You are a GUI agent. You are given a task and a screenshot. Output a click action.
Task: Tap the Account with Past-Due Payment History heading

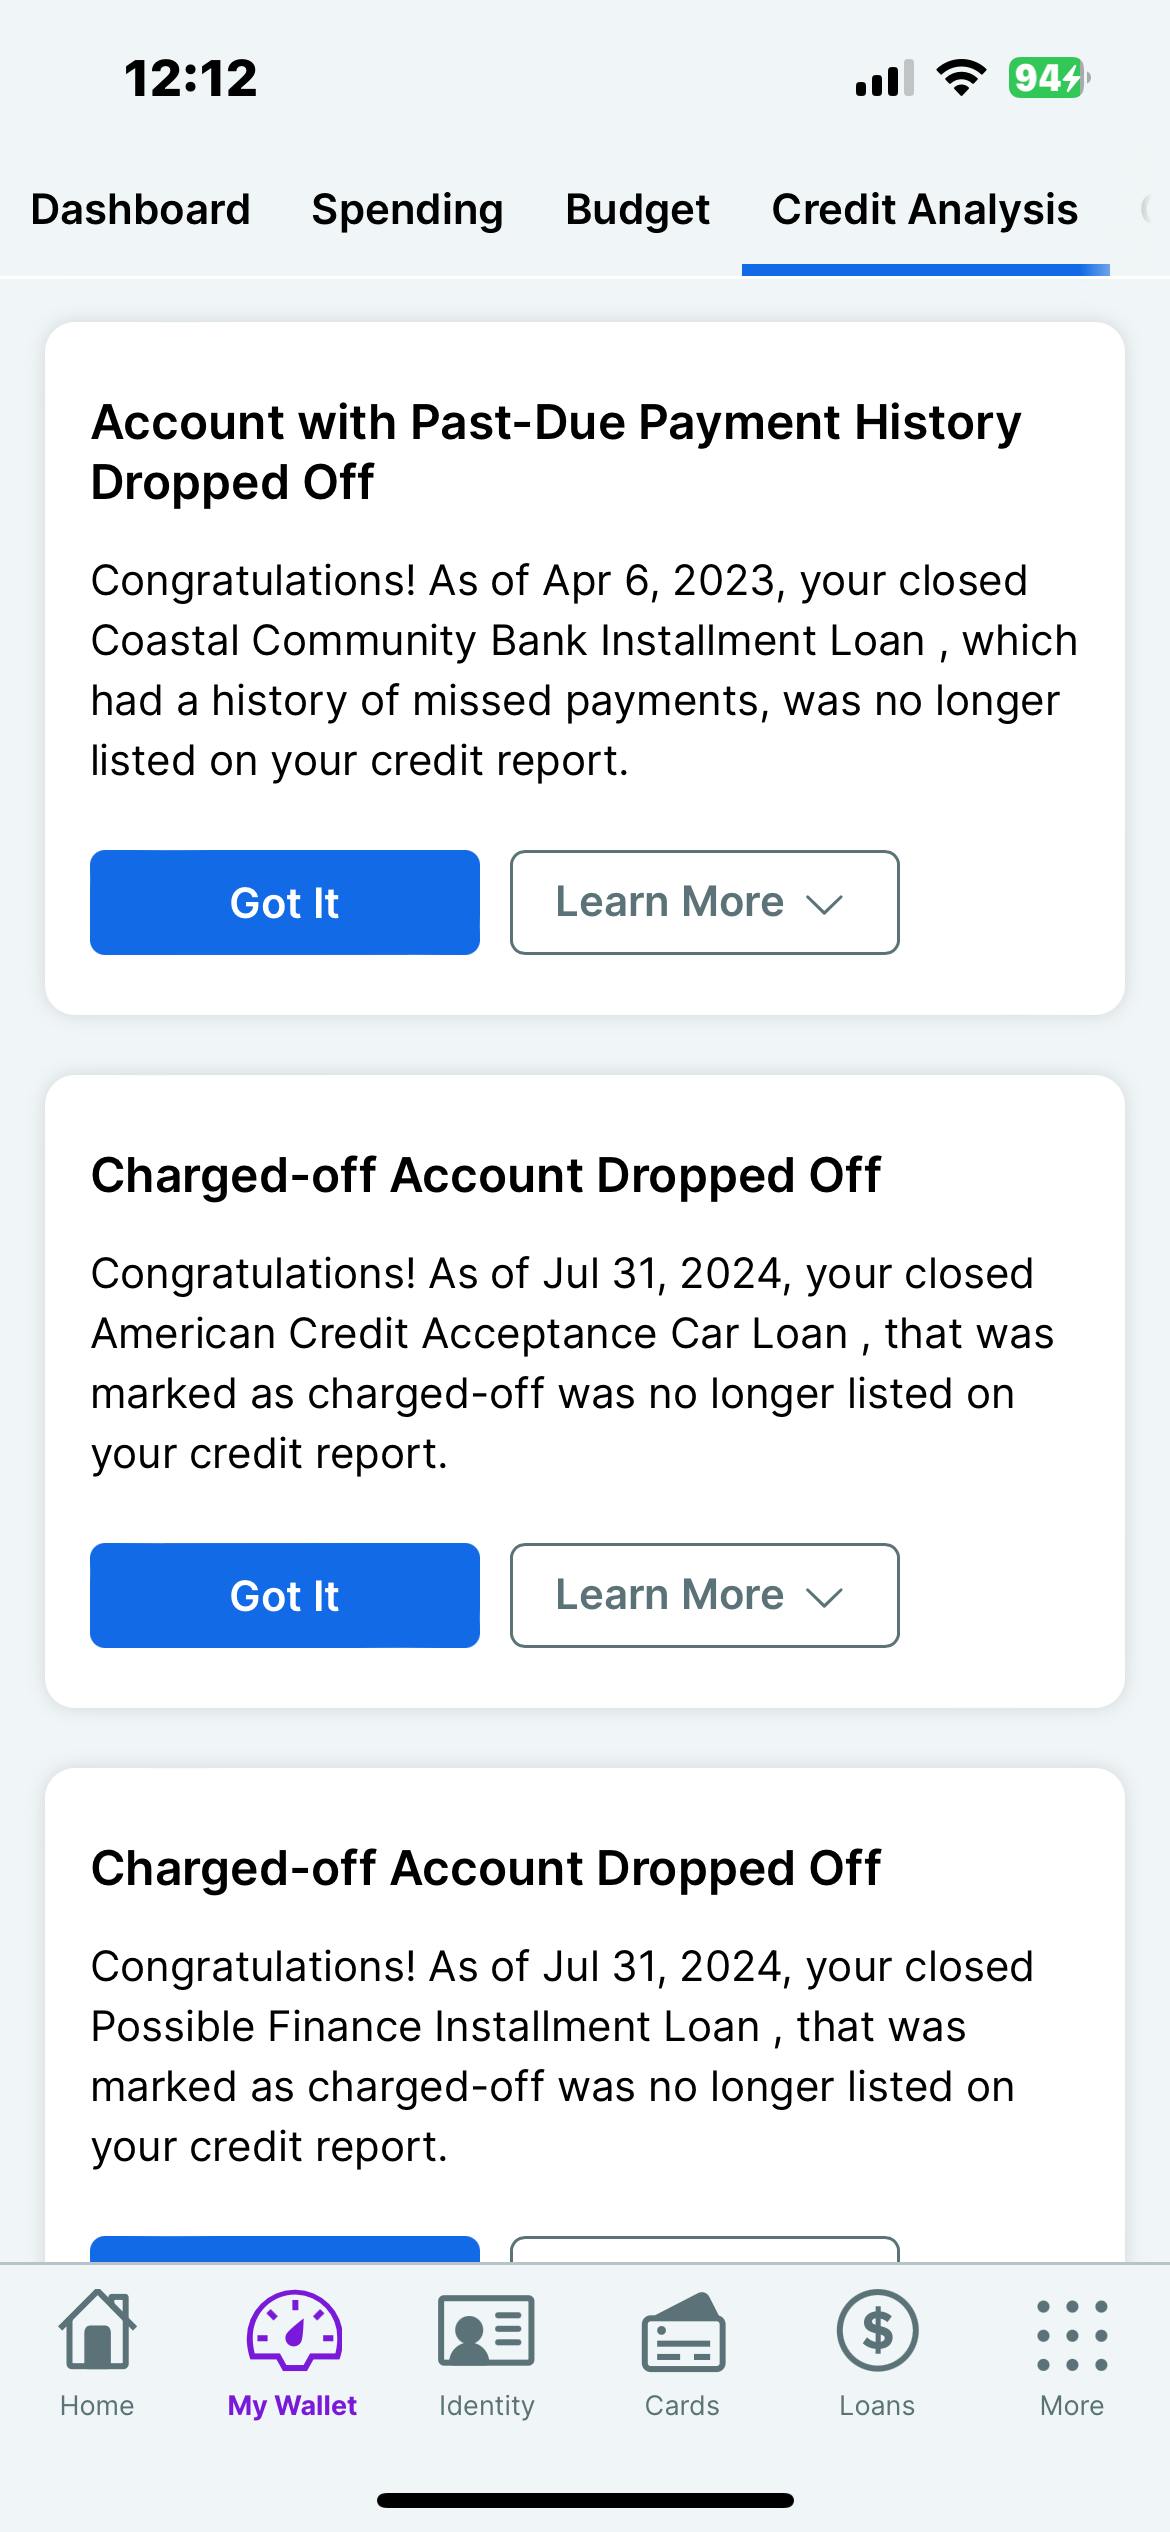556,452
